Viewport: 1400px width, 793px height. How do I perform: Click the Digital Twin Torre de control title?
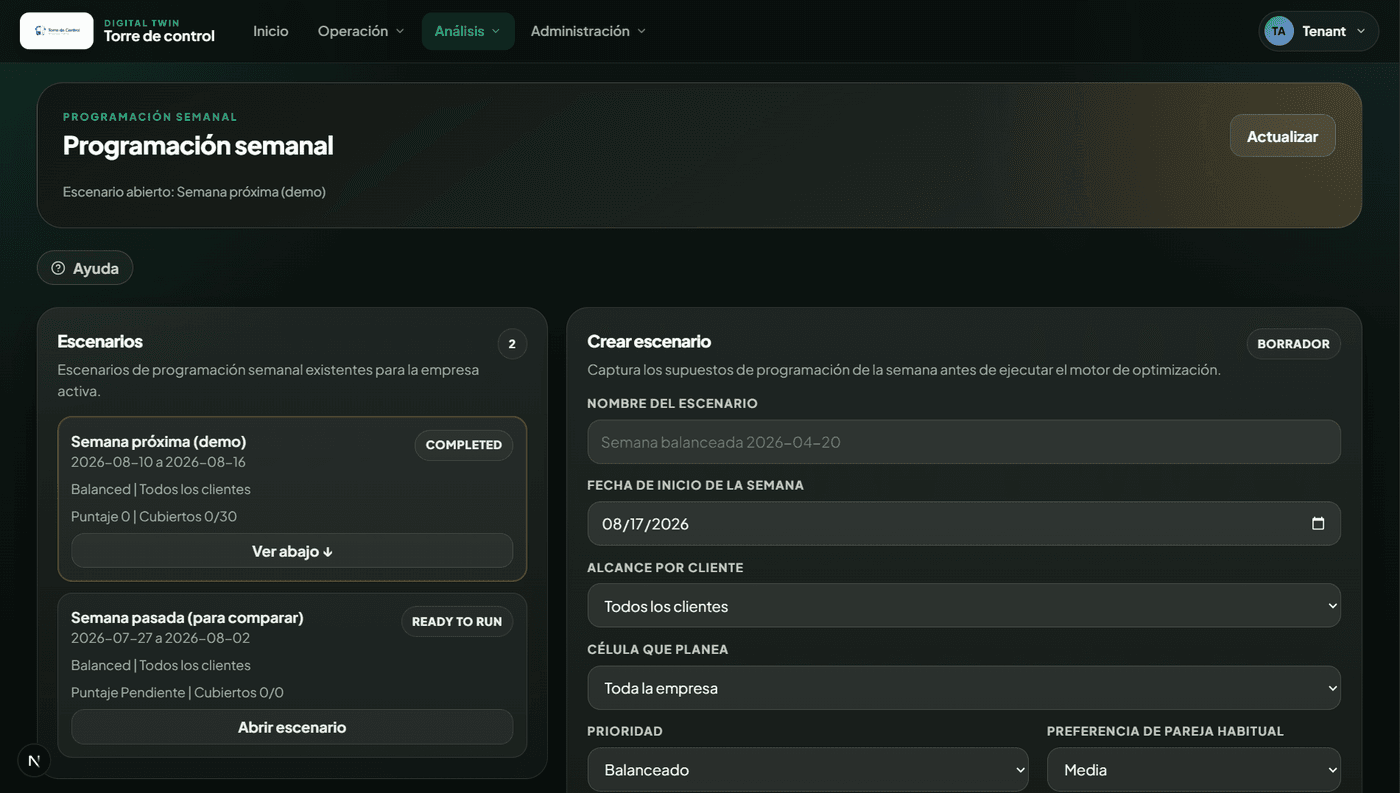[x=159, y=31]
